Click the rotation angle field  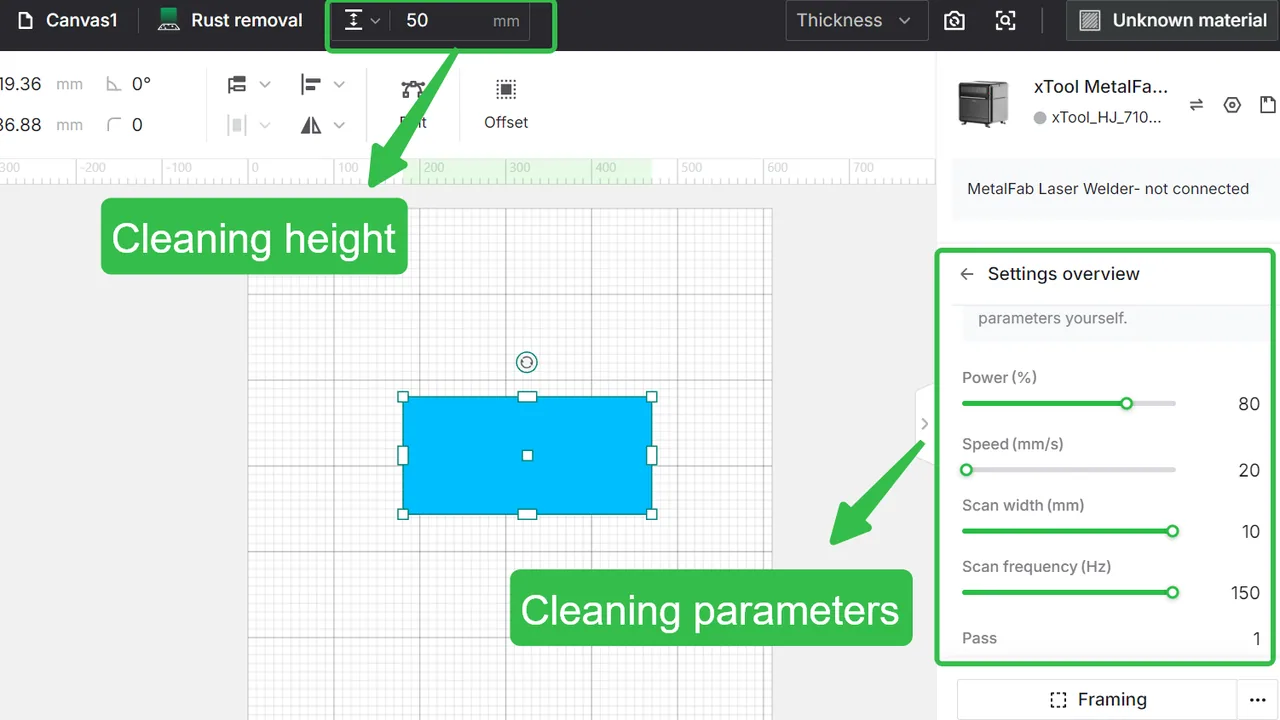click(141, 84)
